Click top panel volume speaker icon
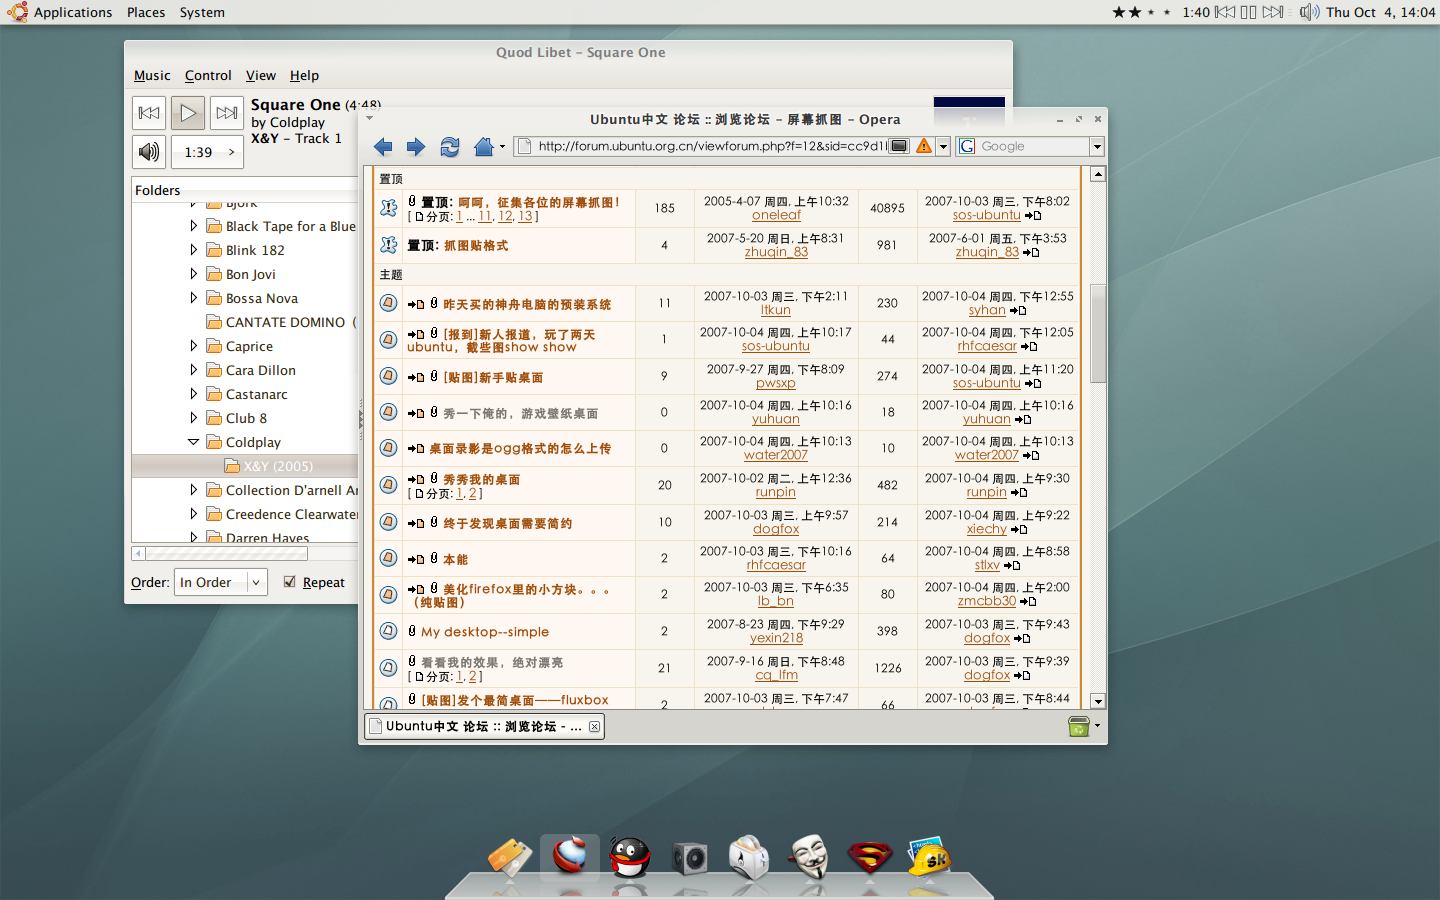This screenshot has width=1440, height=900. (1309, 12)
